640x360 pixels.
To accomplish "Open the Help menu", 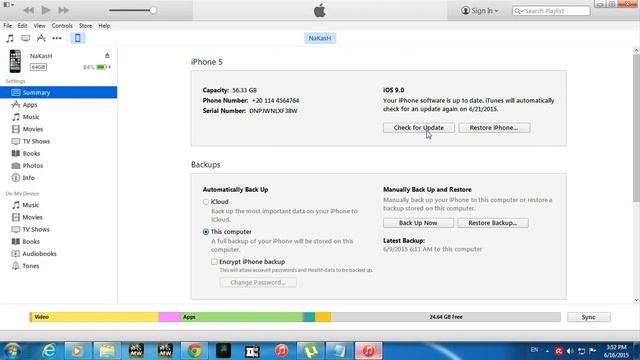I will click(x=104, y=26).
